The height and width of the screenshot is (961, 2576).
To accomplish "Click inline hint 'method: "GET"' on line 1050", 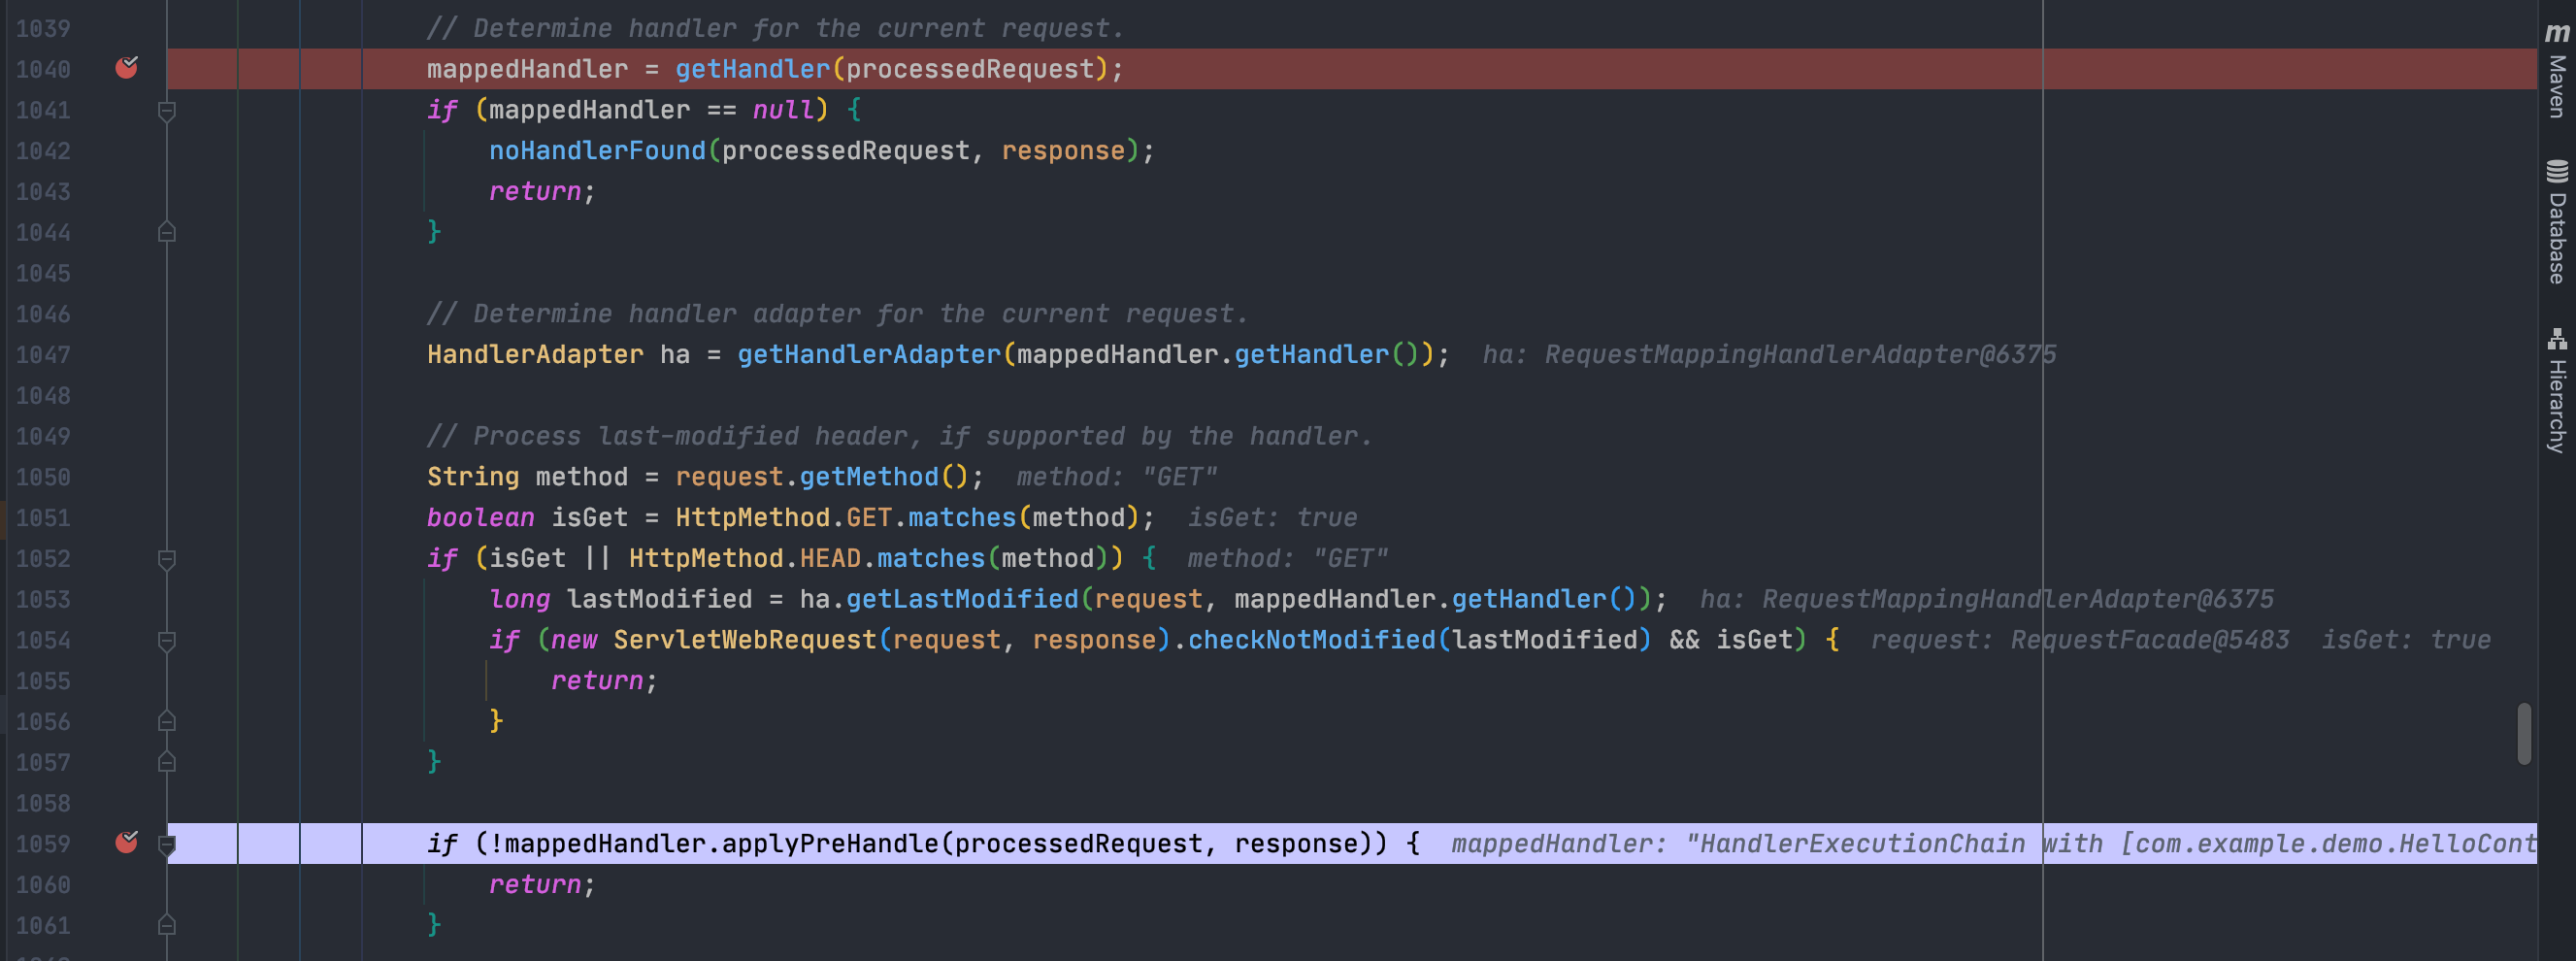I will (x=1117, y=477).
